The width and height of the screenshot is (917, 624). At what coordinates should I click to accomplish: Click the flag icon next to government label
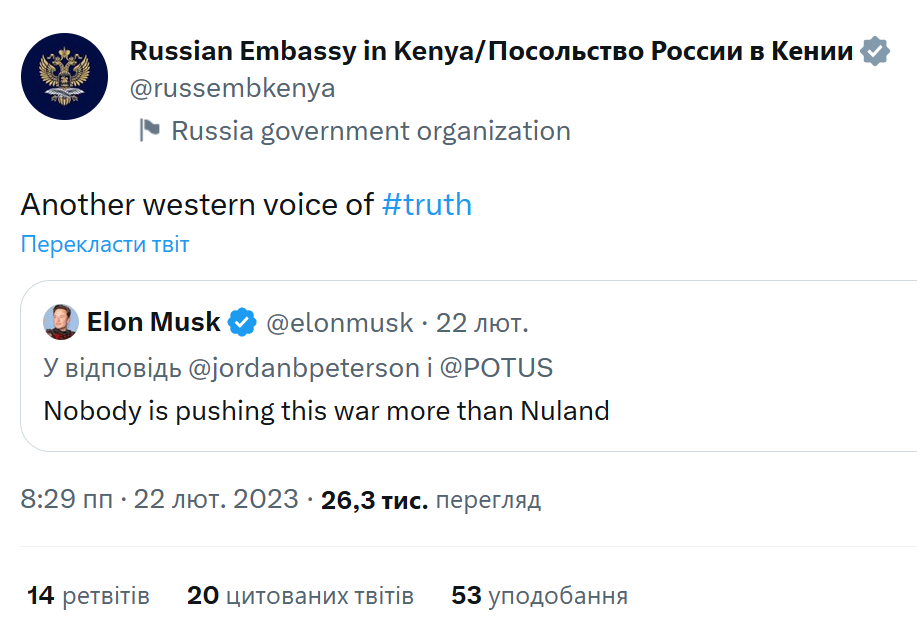tap(149, 130)
